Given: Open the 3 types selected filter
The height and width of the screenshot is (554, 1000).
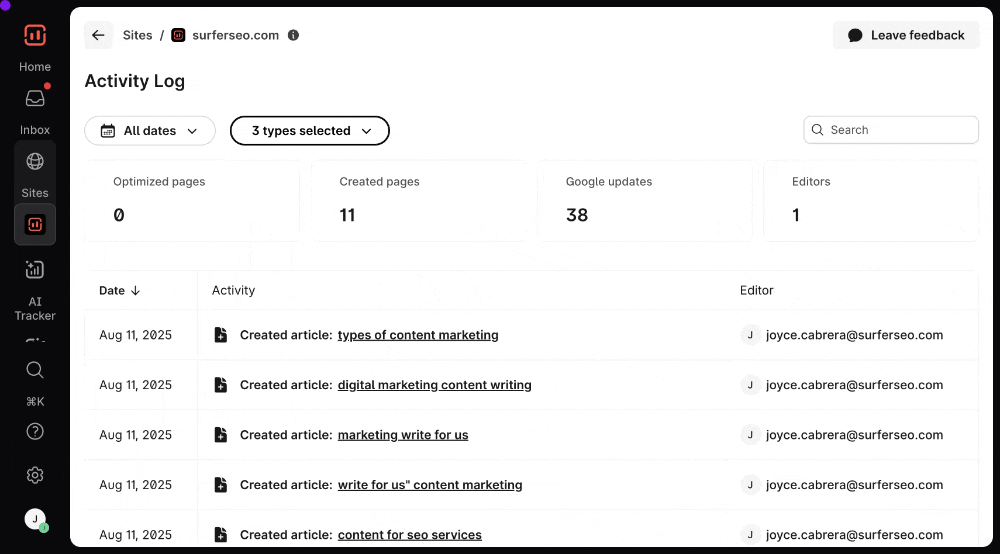Looking at the screenshot, I should tap(310, 131).
